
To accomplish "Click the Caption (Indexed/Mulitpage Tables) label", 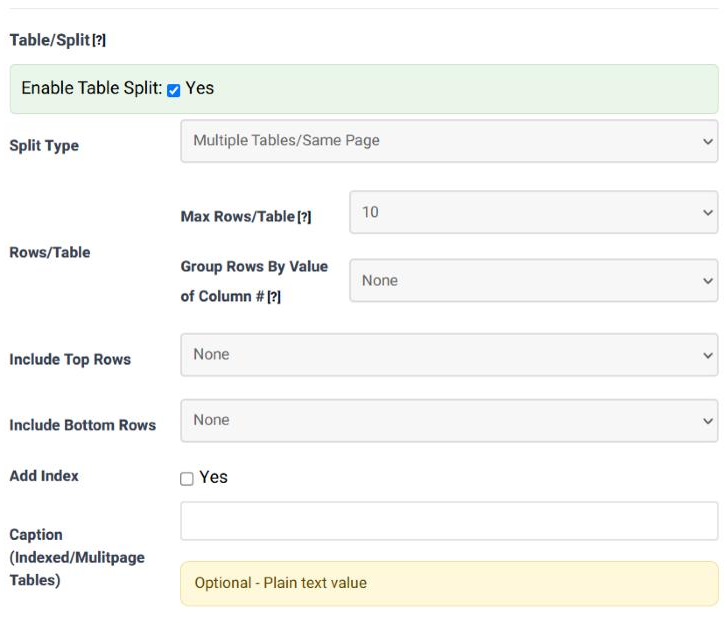I will (77, 557).
